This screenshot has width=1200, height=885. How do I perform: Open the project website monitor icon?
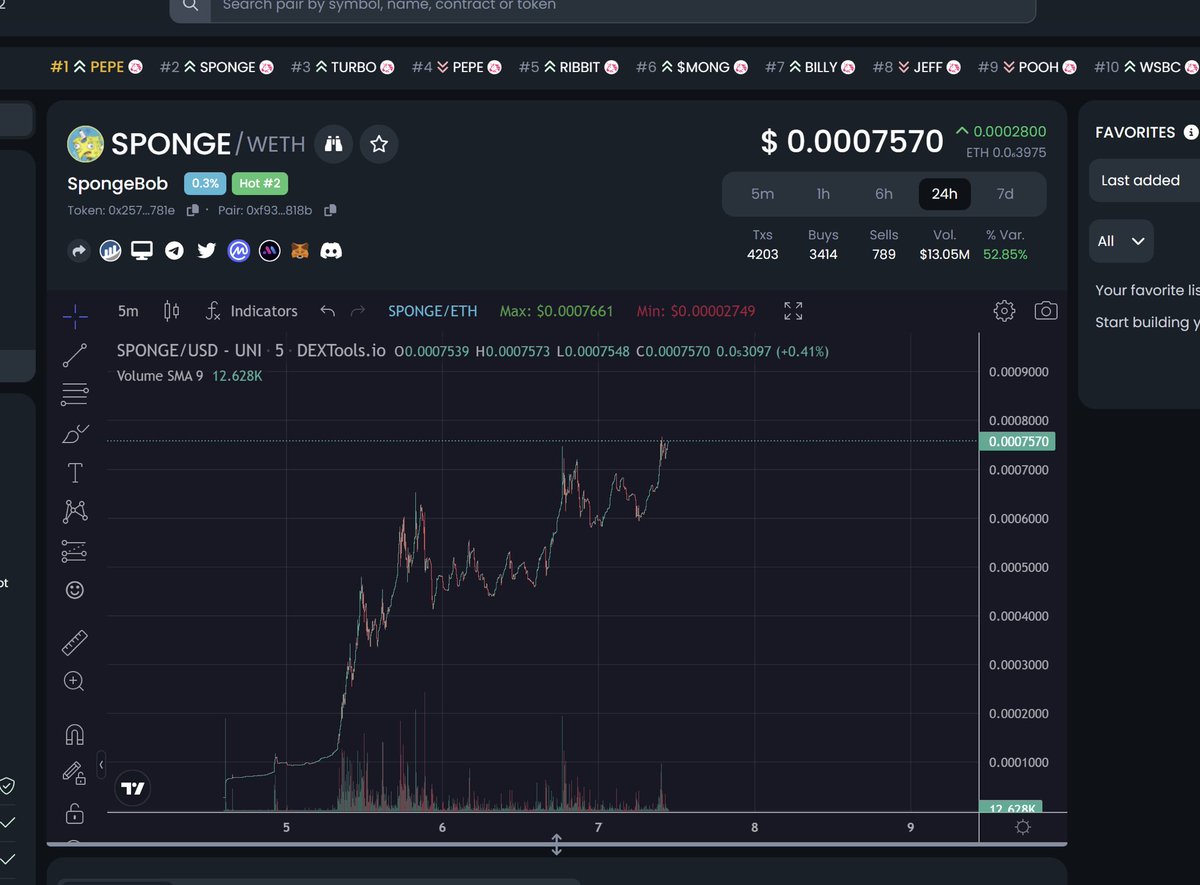[x=142, y=251]
